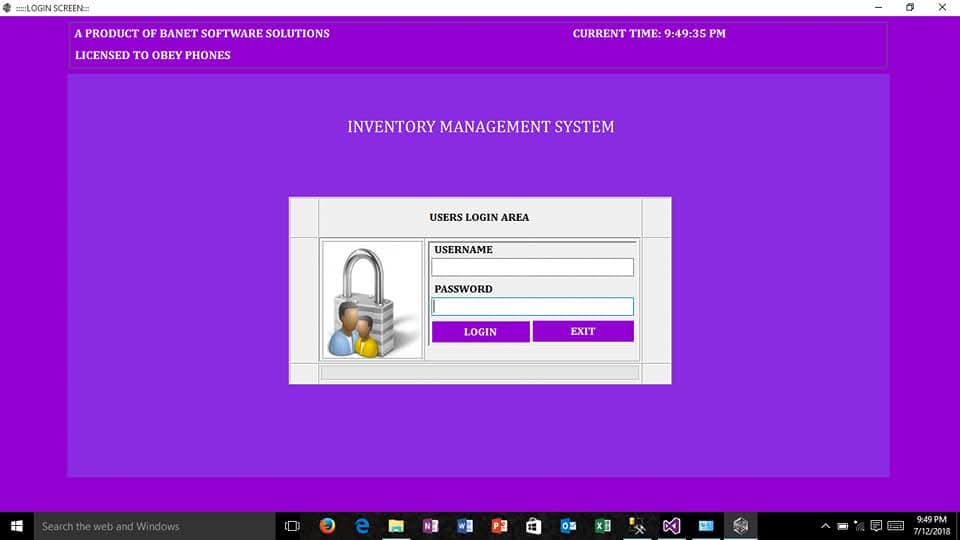
Task: Open Task View from the taskbar
Action: (292, 526)
